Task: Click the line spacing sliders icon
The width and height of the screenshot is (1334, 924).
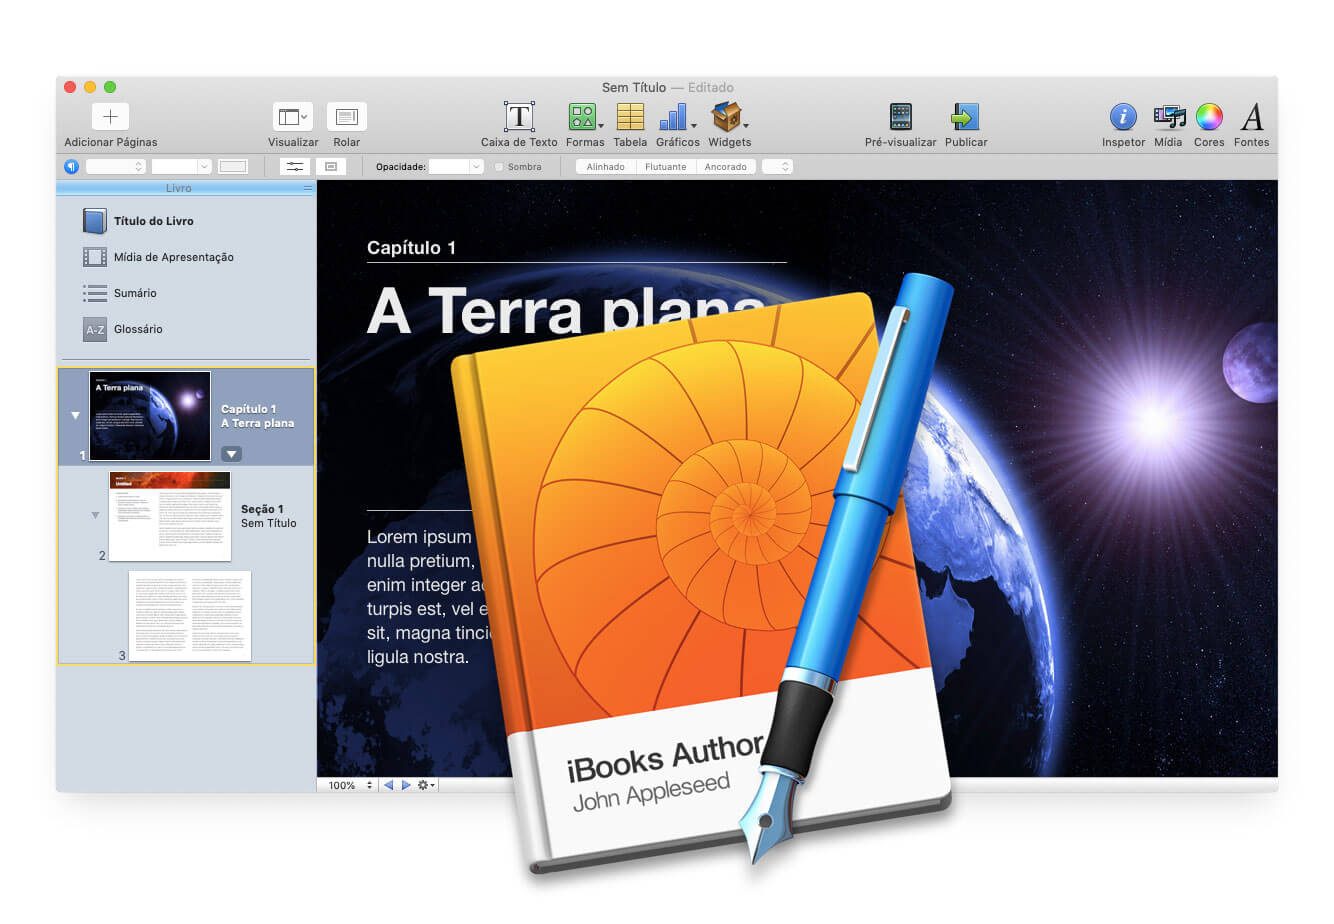Action: point(294,167)
